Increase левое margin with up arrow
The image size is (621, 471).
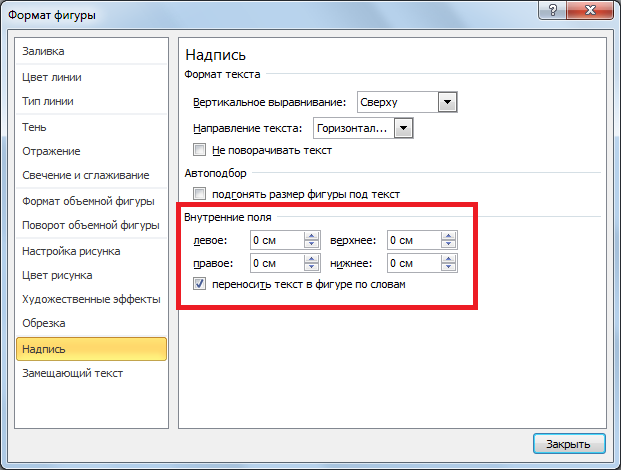[312, 236]
